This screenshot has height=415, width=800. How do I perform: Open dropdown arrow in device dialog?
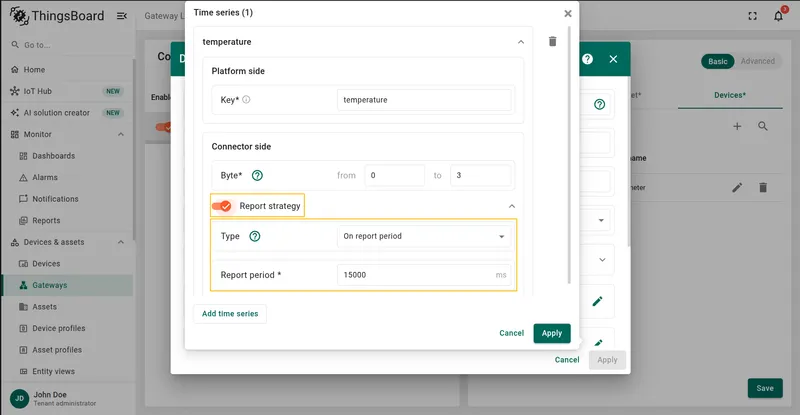tap(601, 221)
